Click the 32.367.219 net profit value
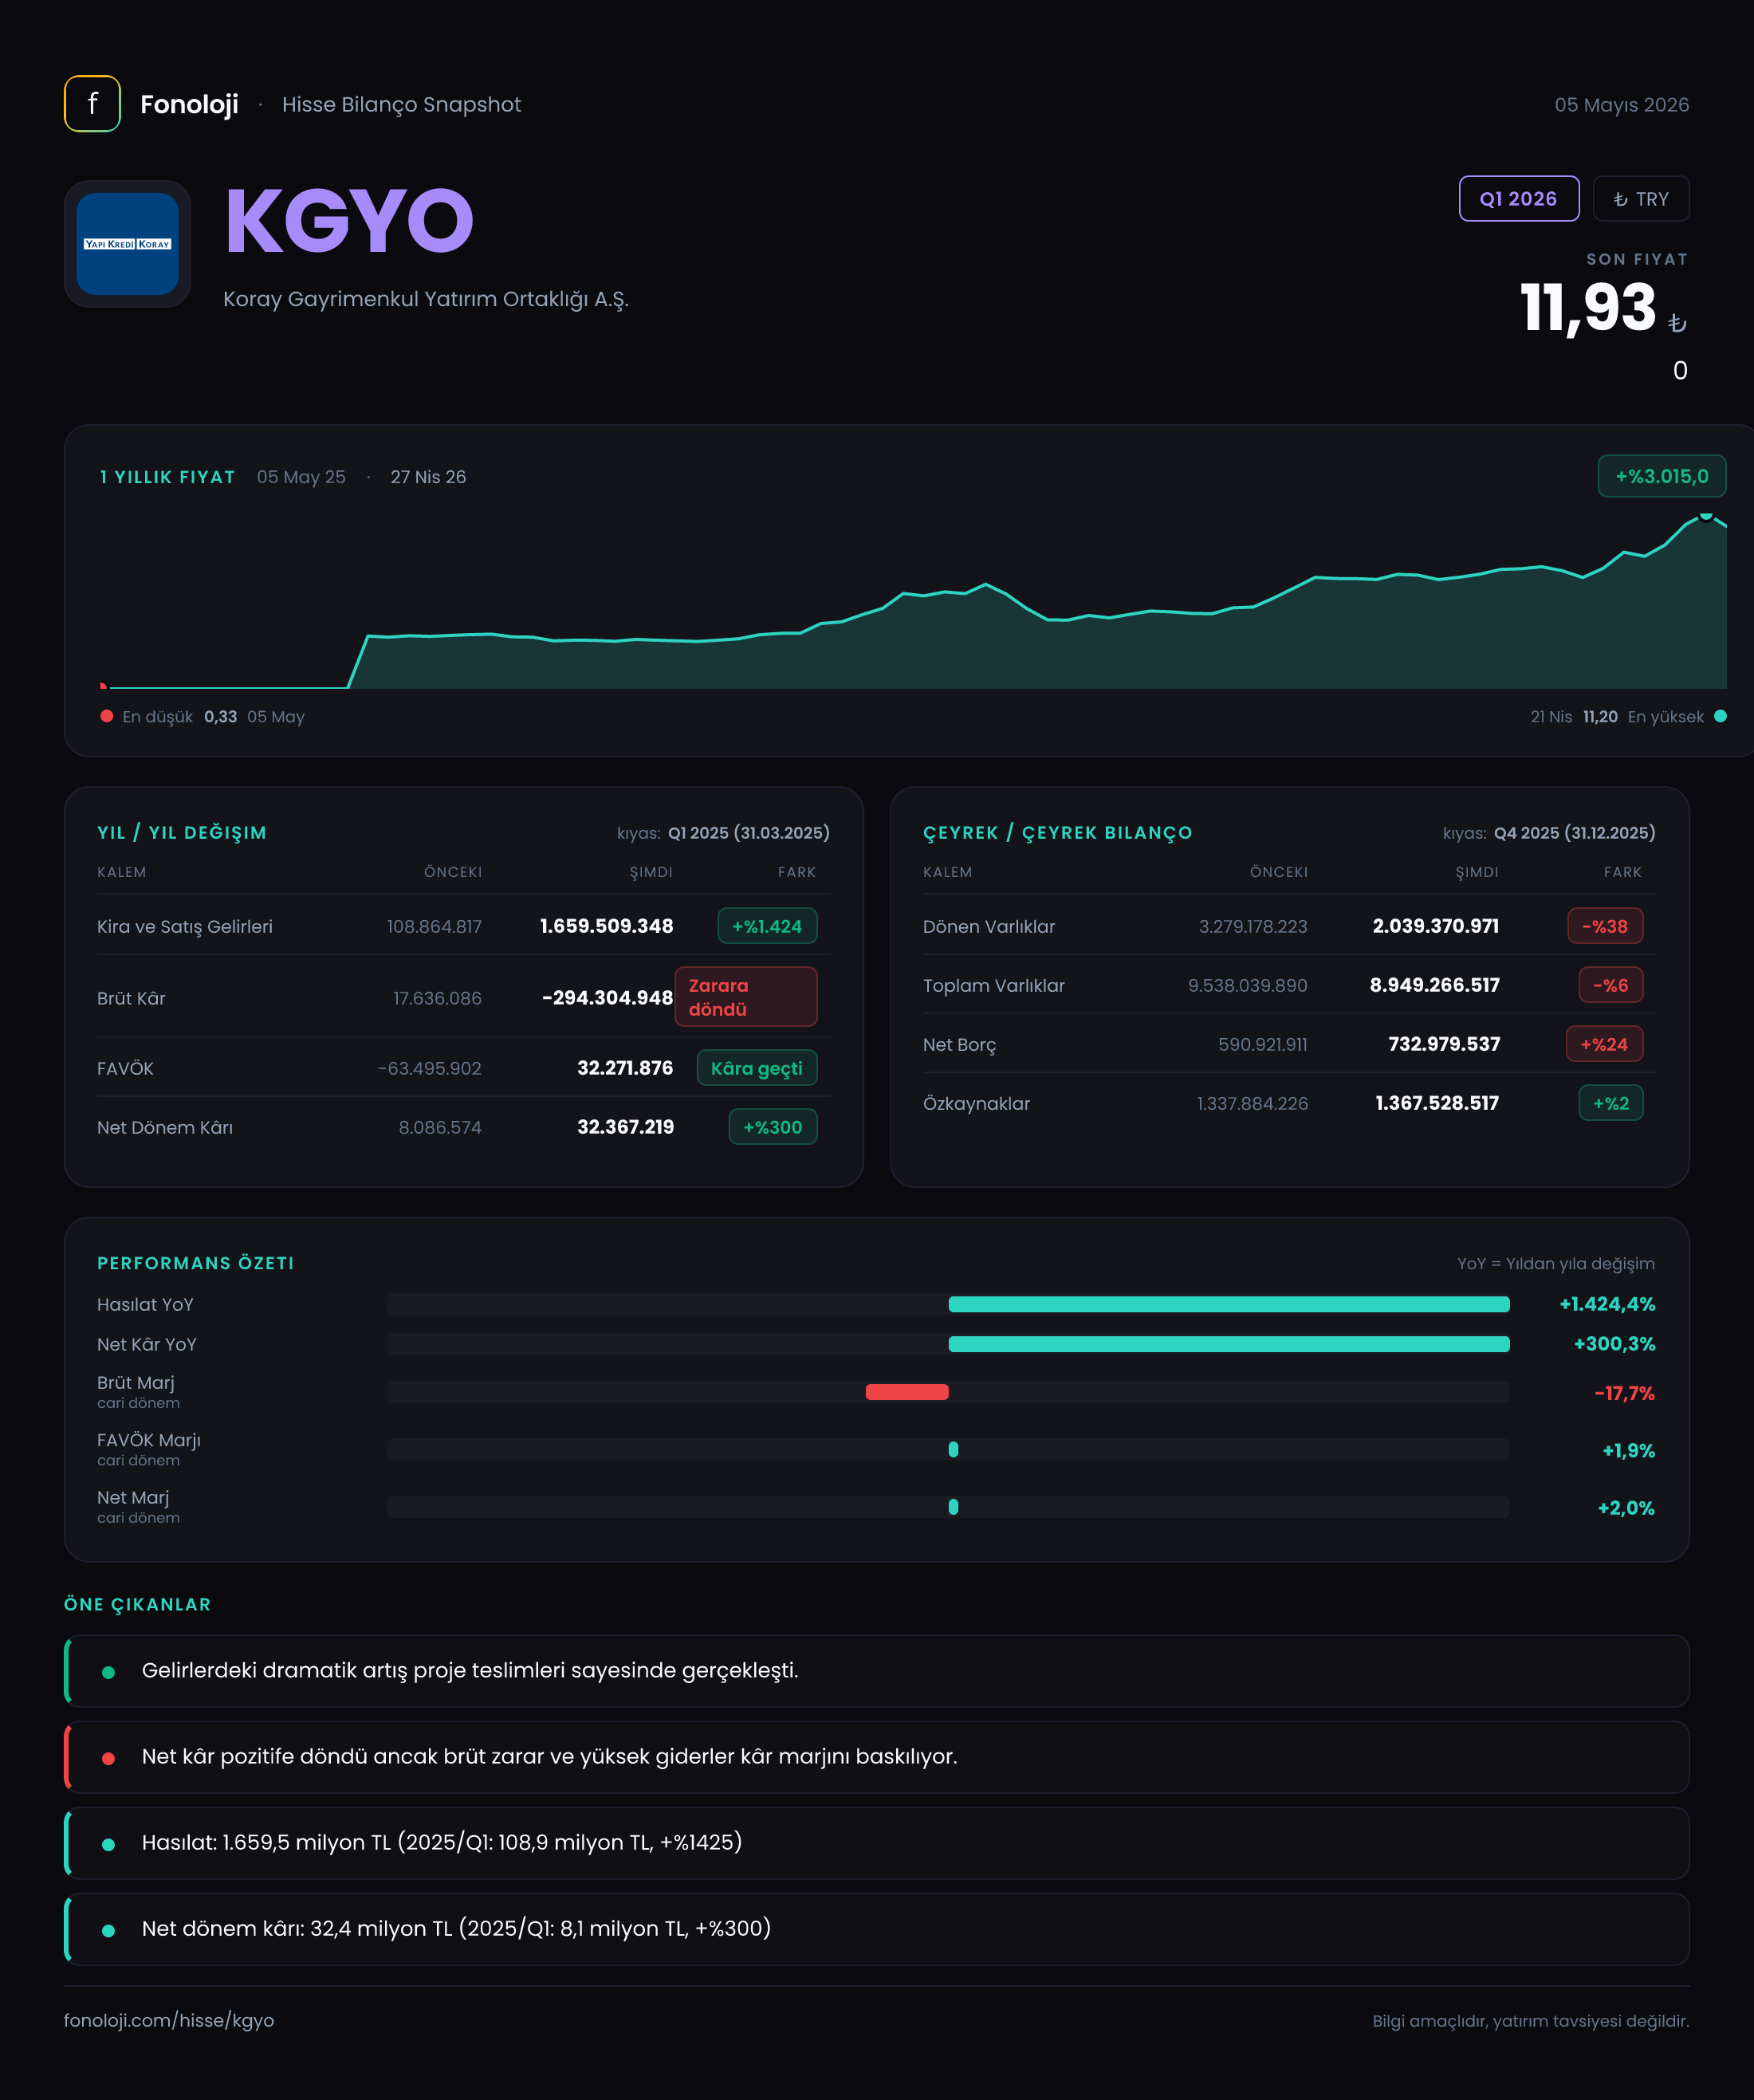Image resolution: width=1754 pixels, height=2100 pixels. tap(625, 1127)
